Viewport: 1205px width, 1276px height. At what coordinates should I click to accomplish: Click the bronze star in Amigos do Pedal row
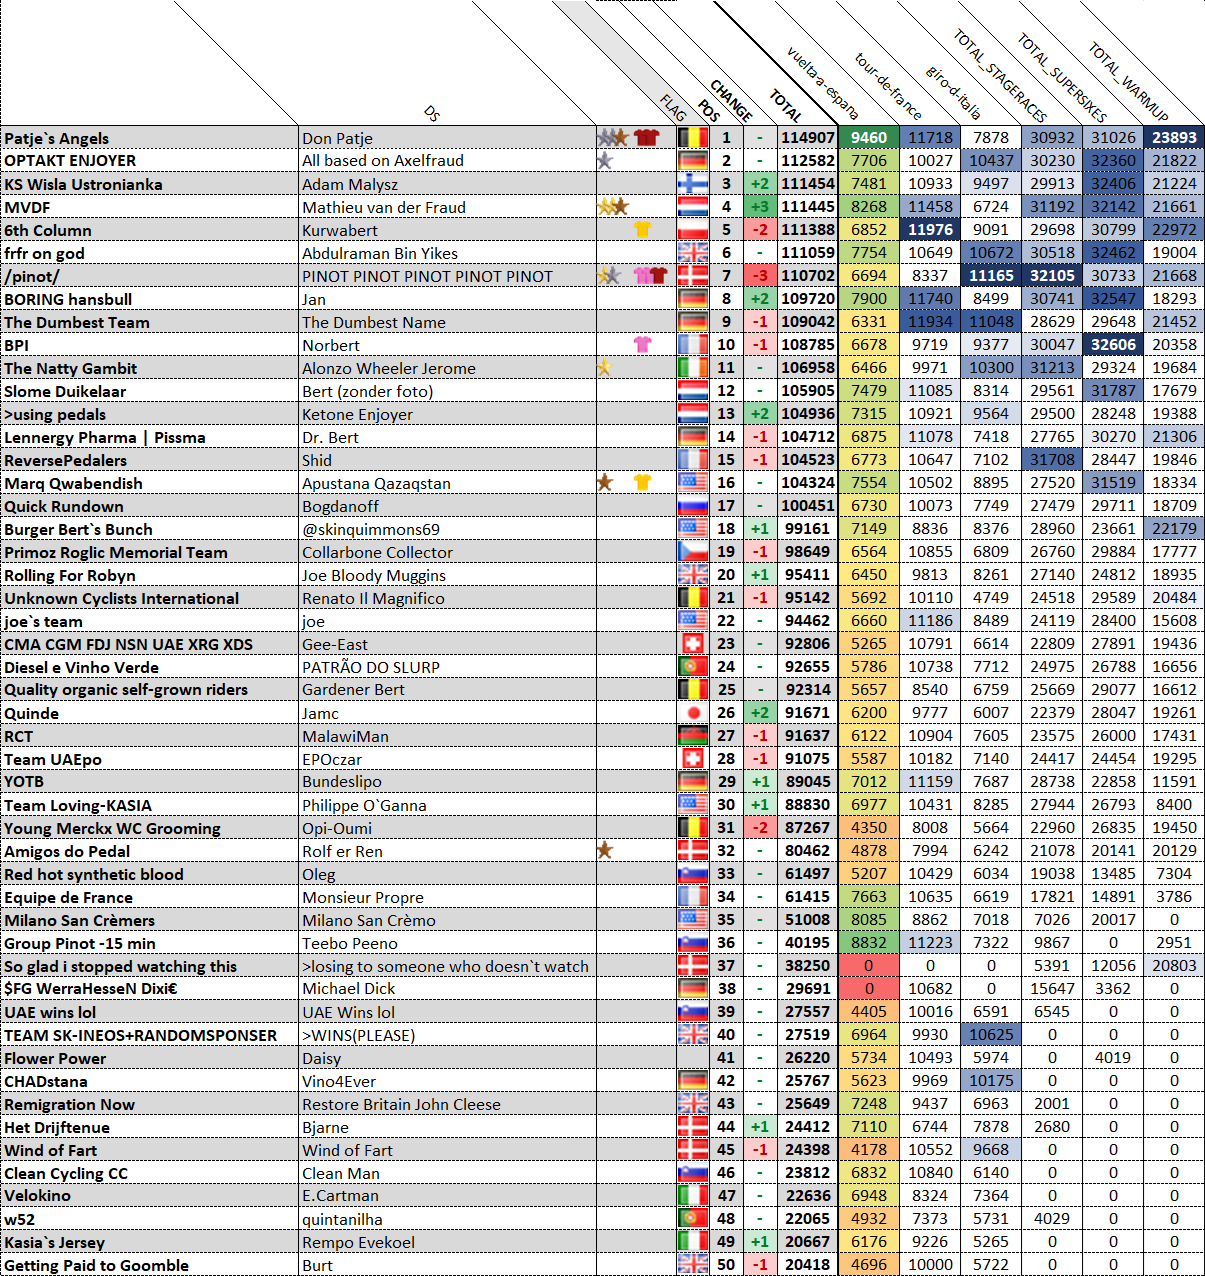(x=604, y=850)
